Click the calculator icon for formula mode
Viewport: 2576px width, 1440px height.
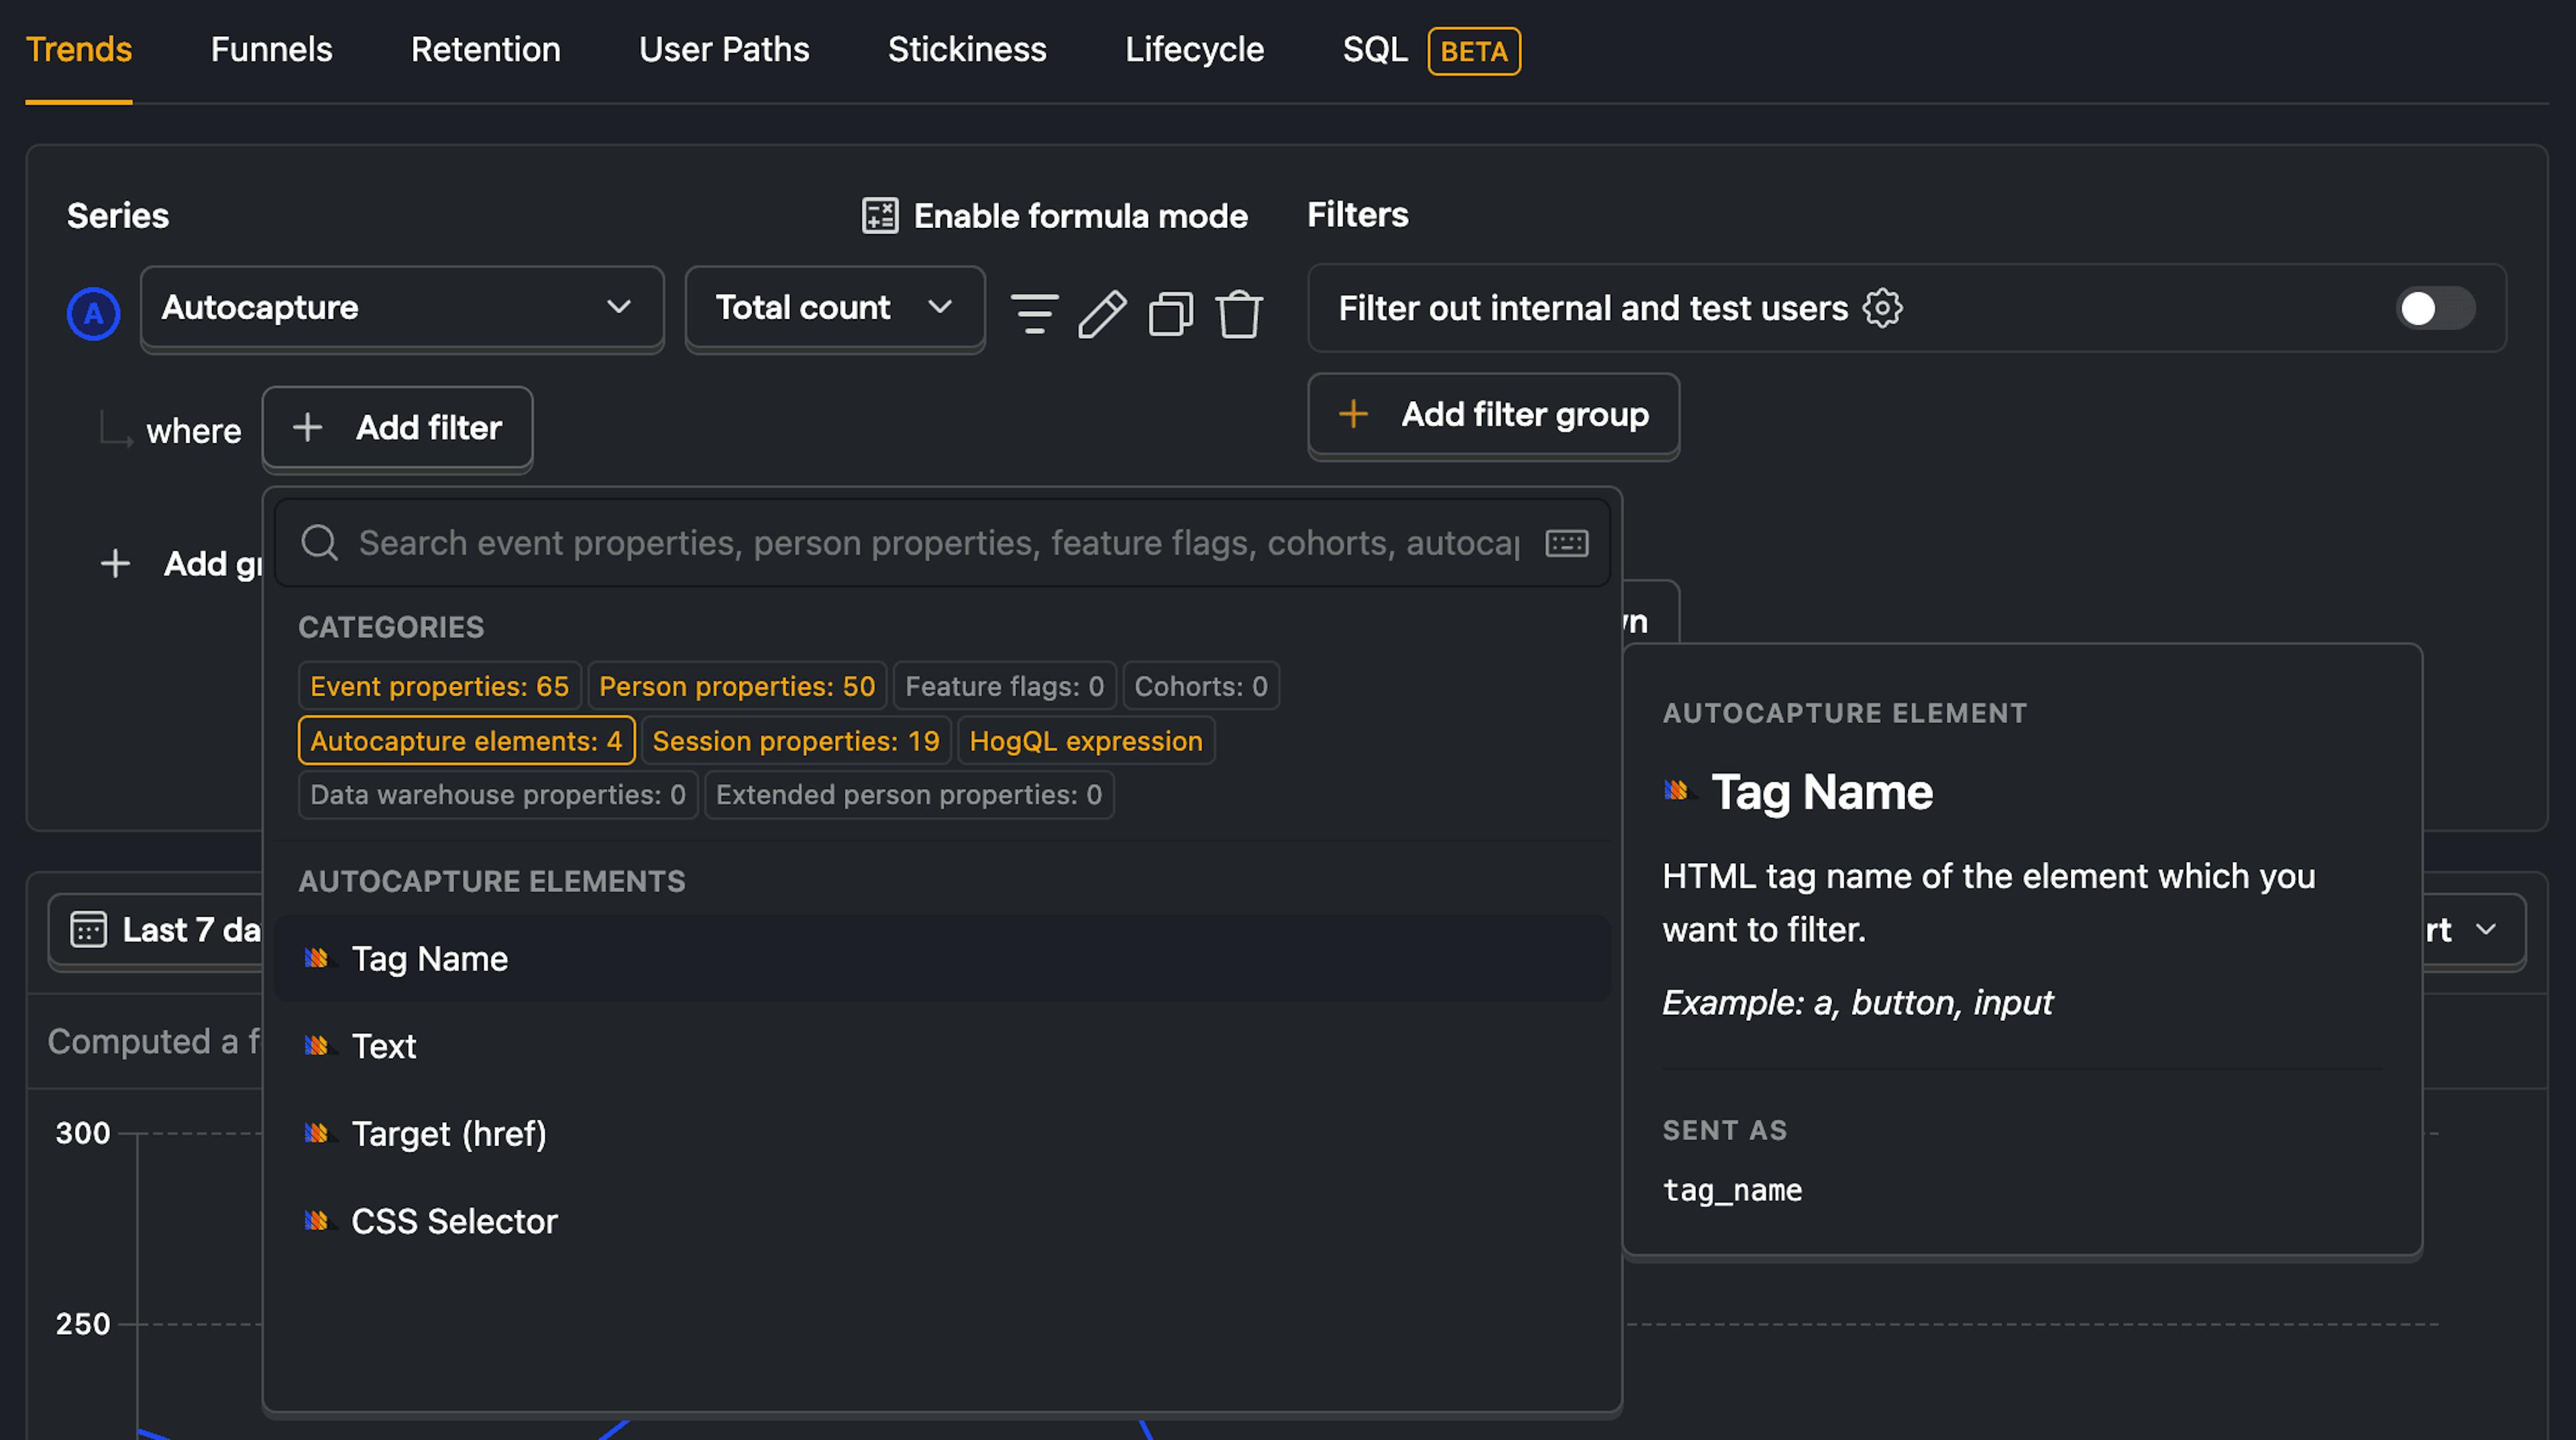coord(880,215)
